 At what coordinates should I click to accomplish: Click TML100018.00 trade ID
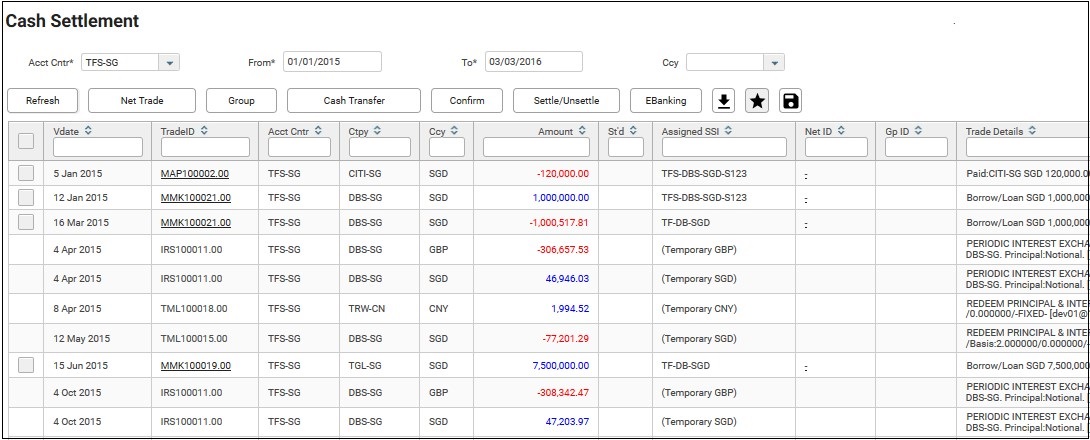pos(194,309)
